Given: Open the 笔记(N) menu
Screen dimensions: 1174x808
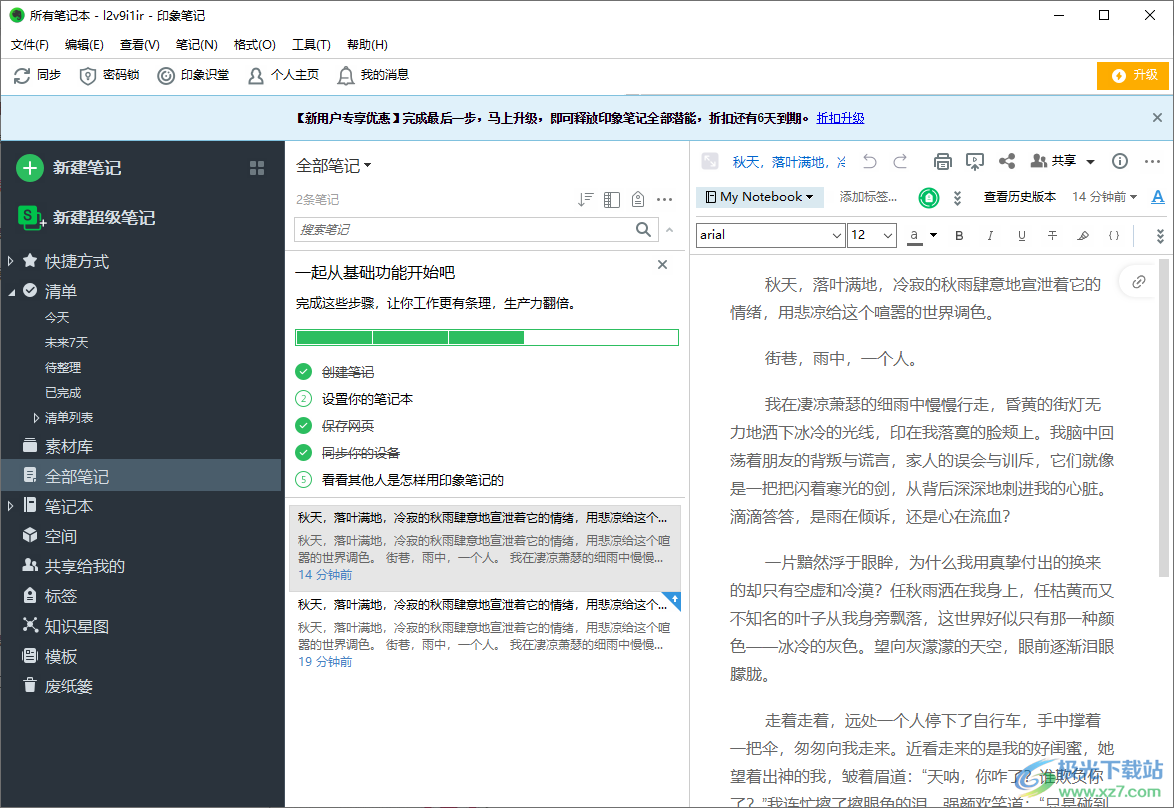Looking at the screenshot, I should pos(197,45).
